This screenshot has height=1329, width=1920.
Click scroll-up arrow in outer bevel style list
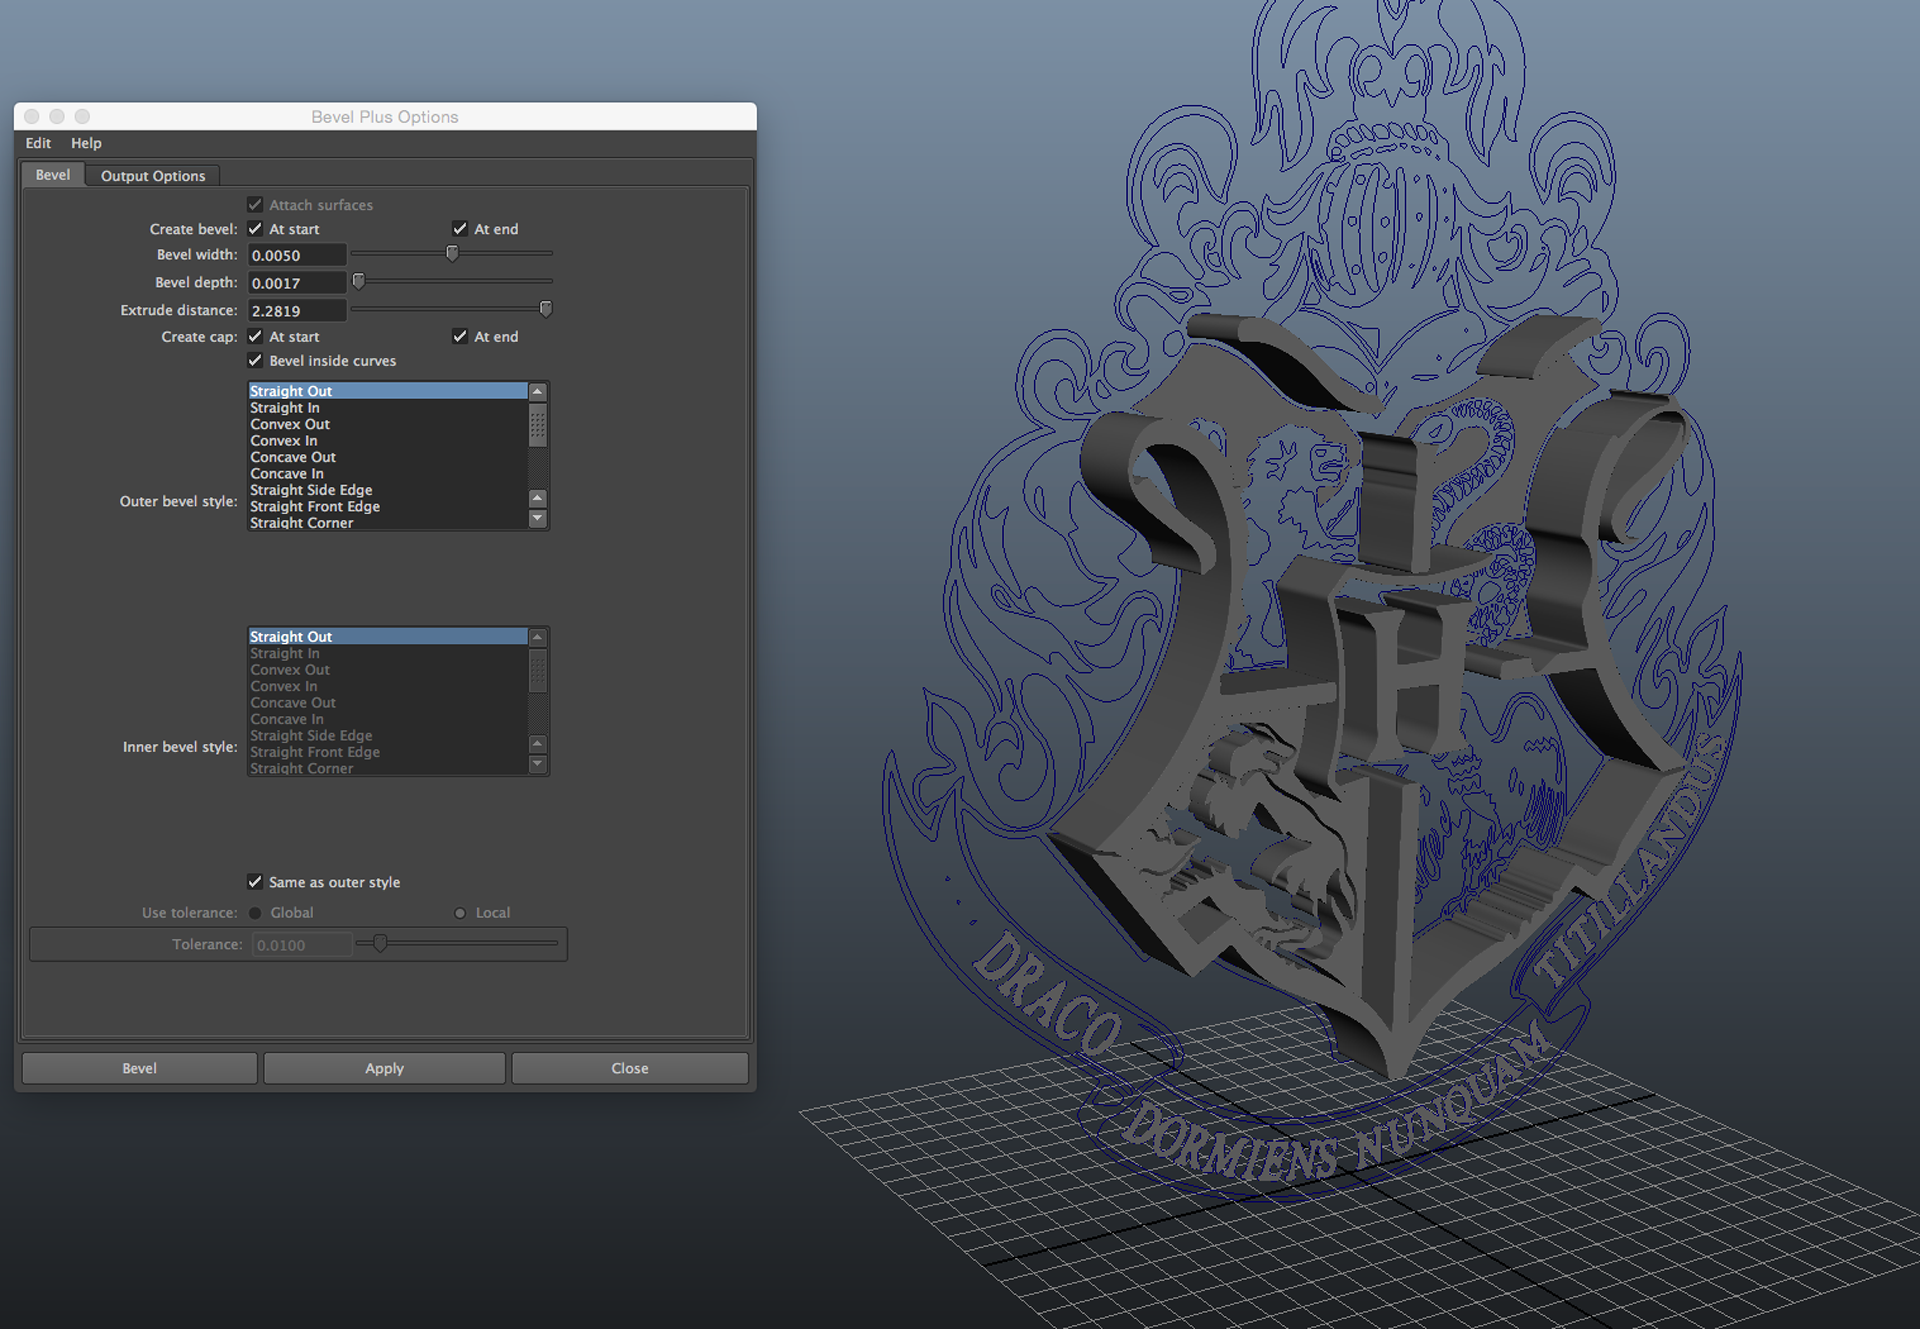pyautogui.click(x=537, y=392)
